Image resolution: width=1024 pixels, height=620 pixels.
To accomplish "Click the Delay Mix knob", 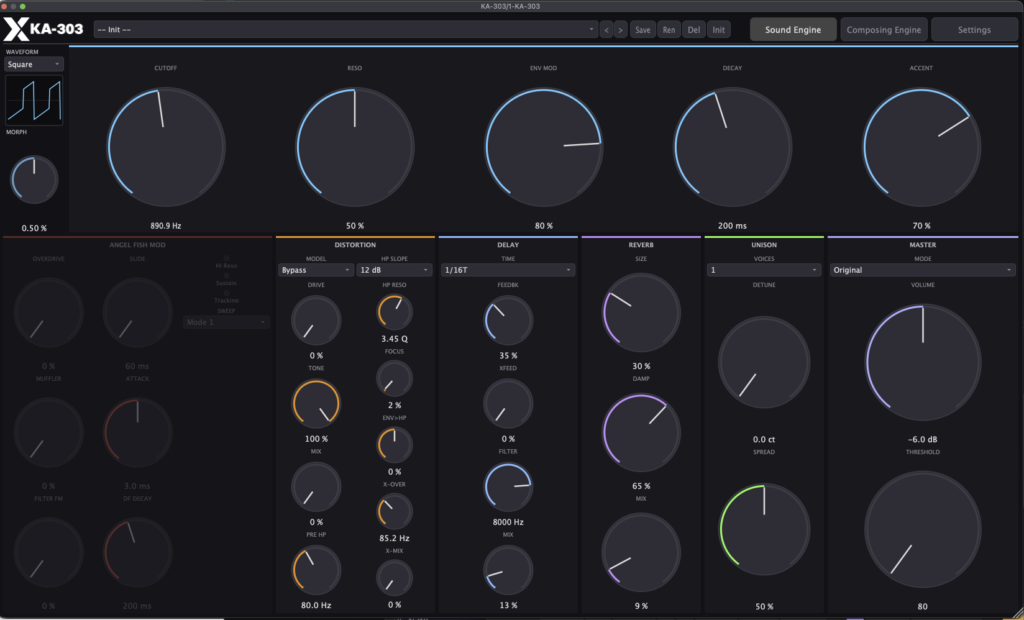I will point(508,570).
